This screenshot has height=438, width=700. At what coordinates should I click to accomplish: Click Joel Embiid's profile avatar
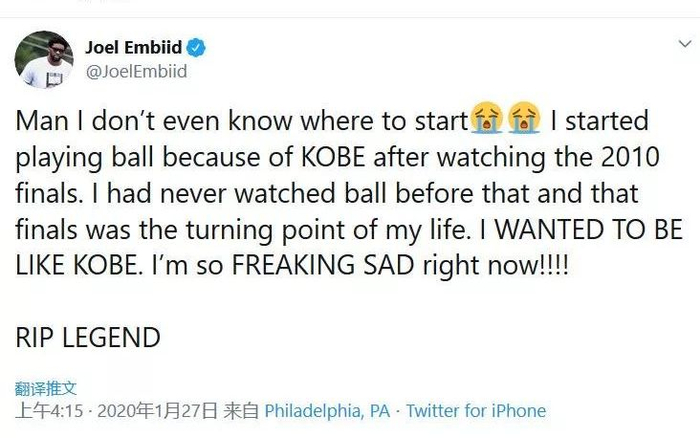pyautogui.click(x=44, y=59)
